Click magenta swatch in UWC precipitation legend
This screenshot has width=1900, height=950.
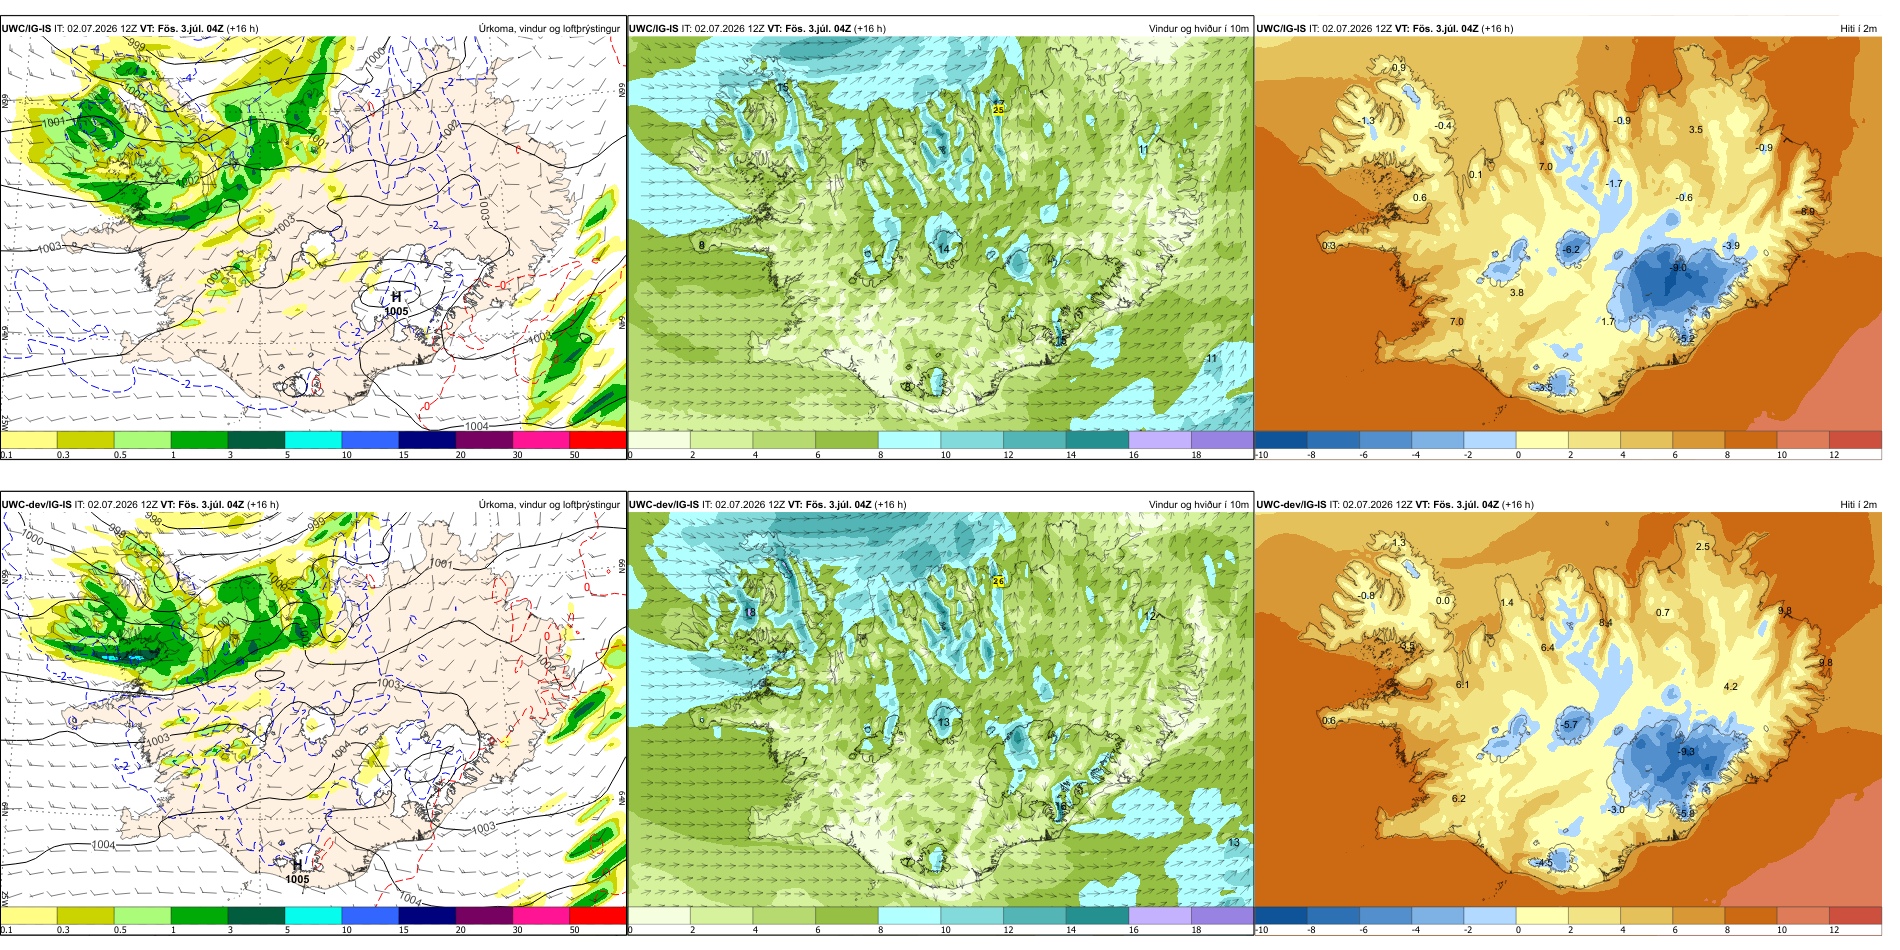(x=541, y=439)
